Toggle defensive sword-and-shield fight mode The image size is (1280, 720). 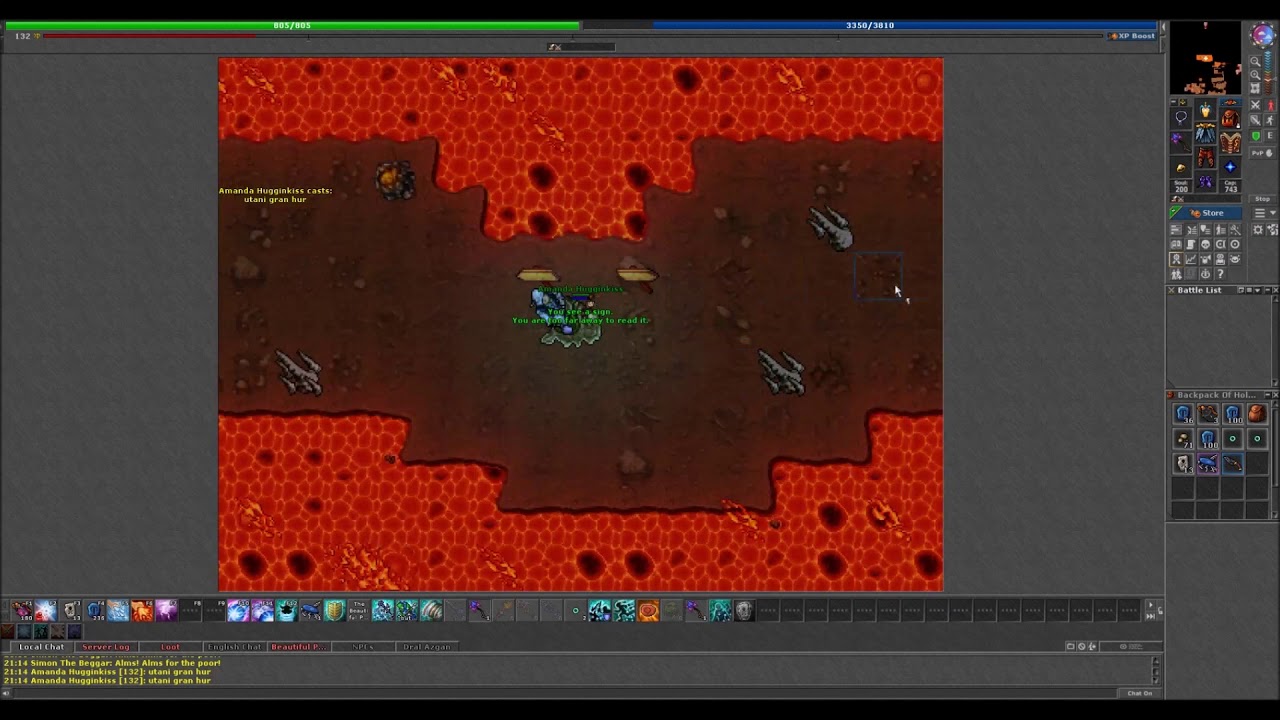(x=1255, y=120)
